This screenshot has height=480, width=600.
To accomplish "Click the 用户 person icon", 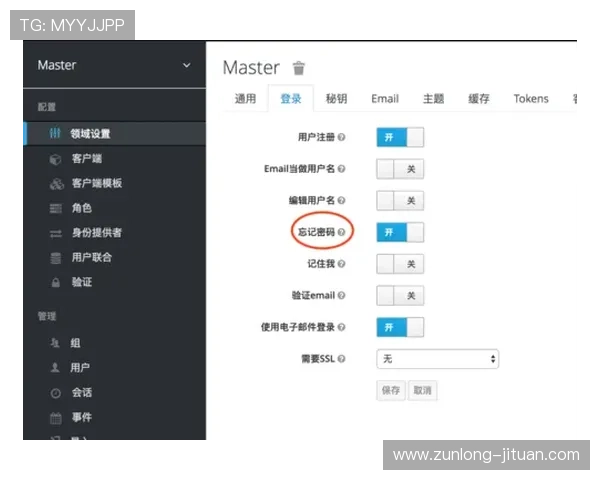I will [x=55, y=367].
